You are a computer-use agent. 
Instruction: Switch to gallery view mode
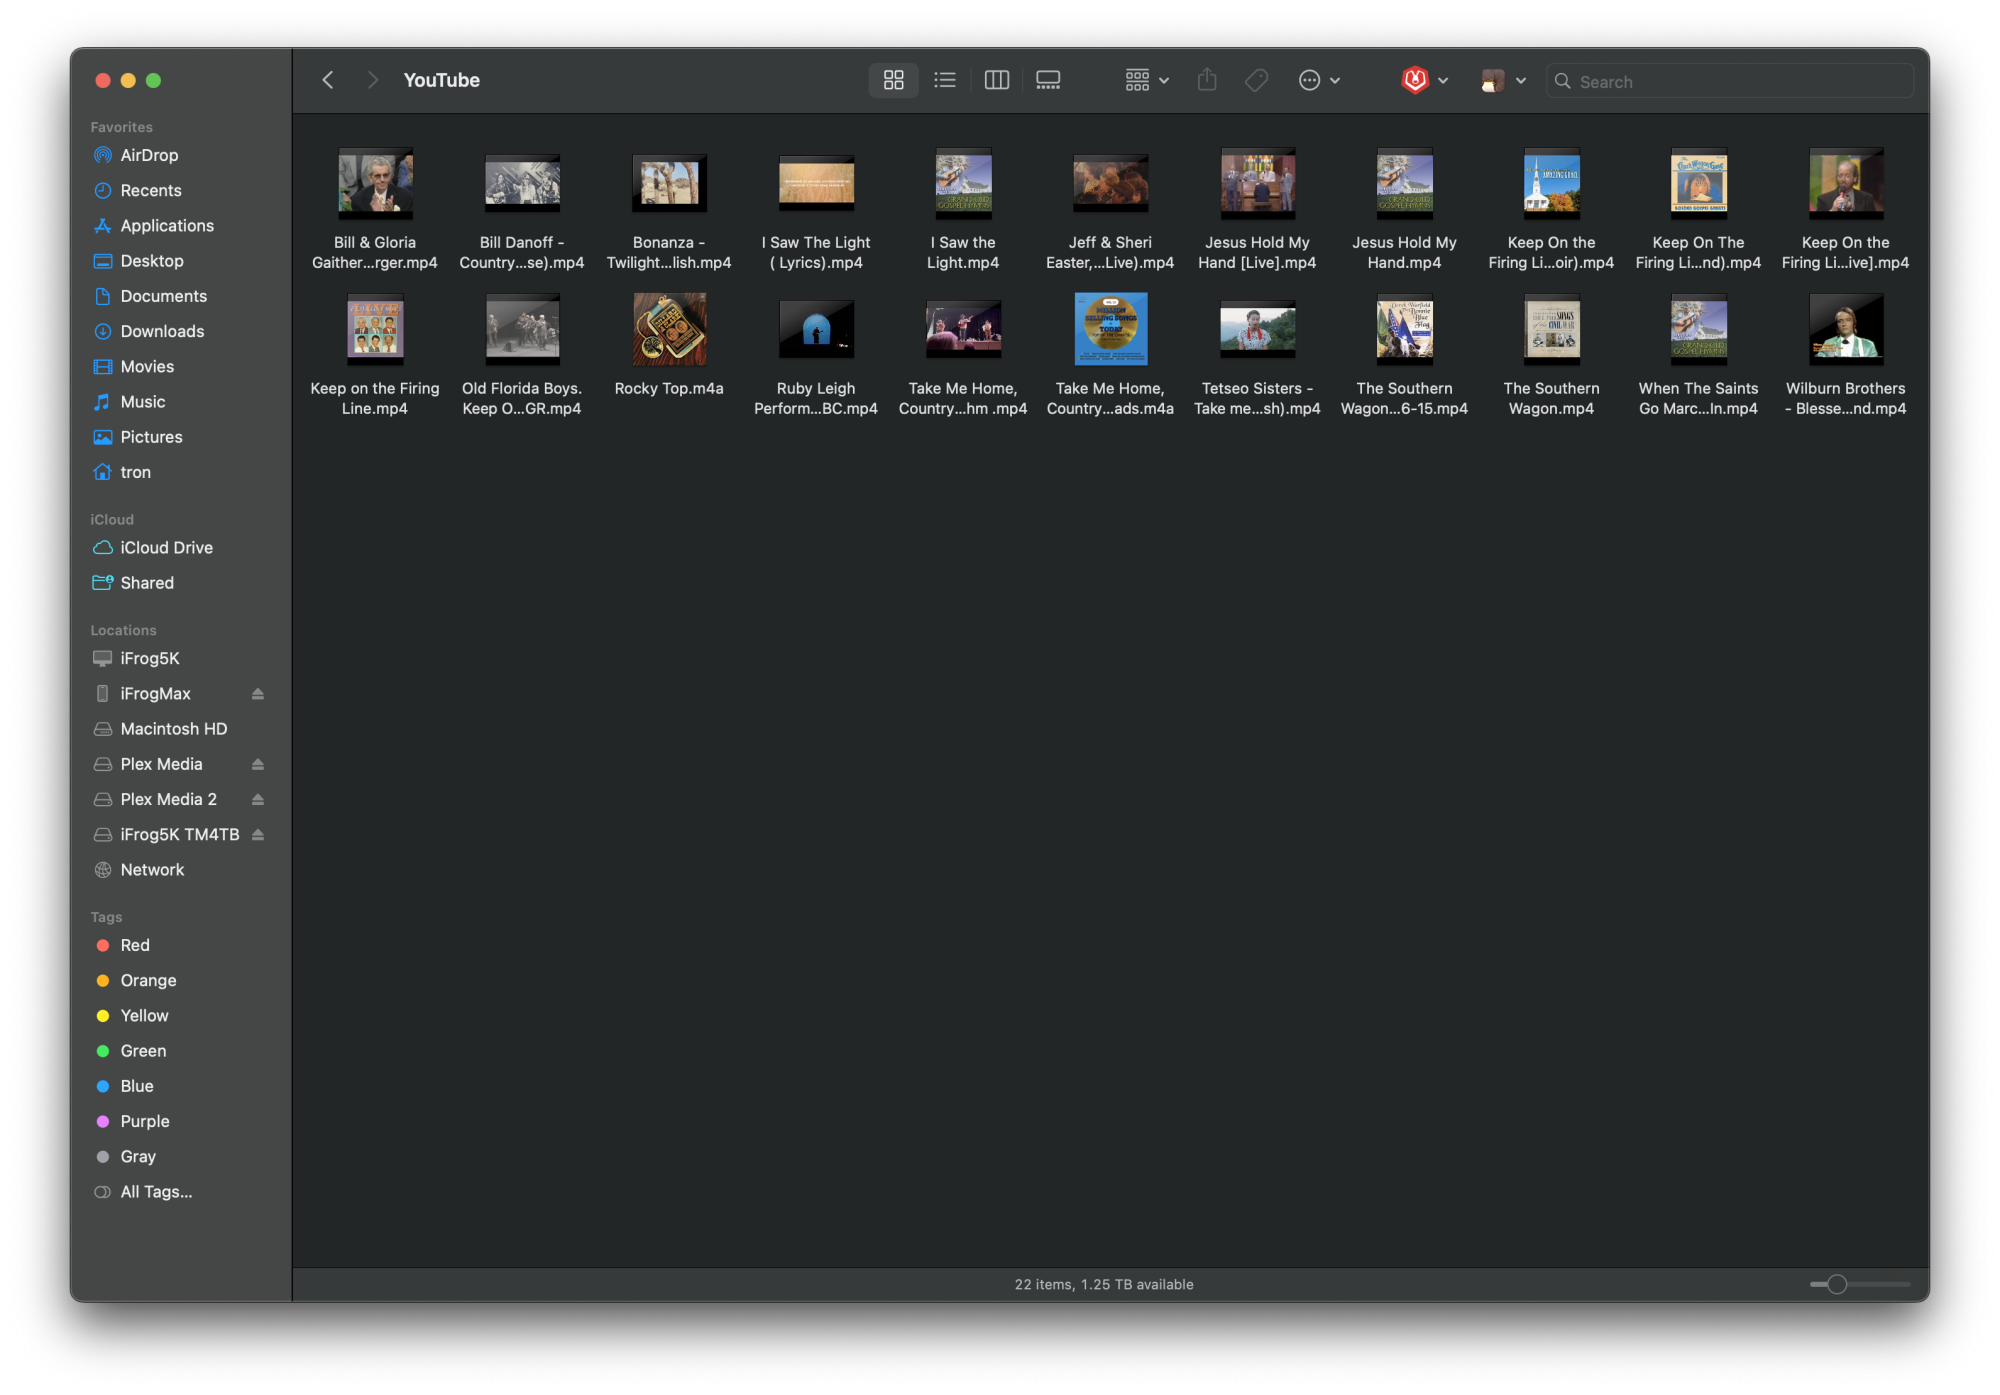(x=1047, y=80)
